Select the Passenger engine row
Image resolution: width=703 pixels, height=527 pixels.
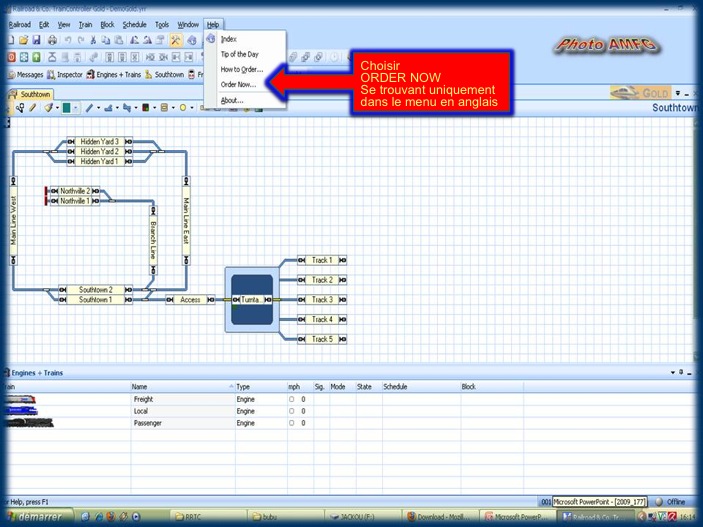pyautogui.click(x=350, y=423)
